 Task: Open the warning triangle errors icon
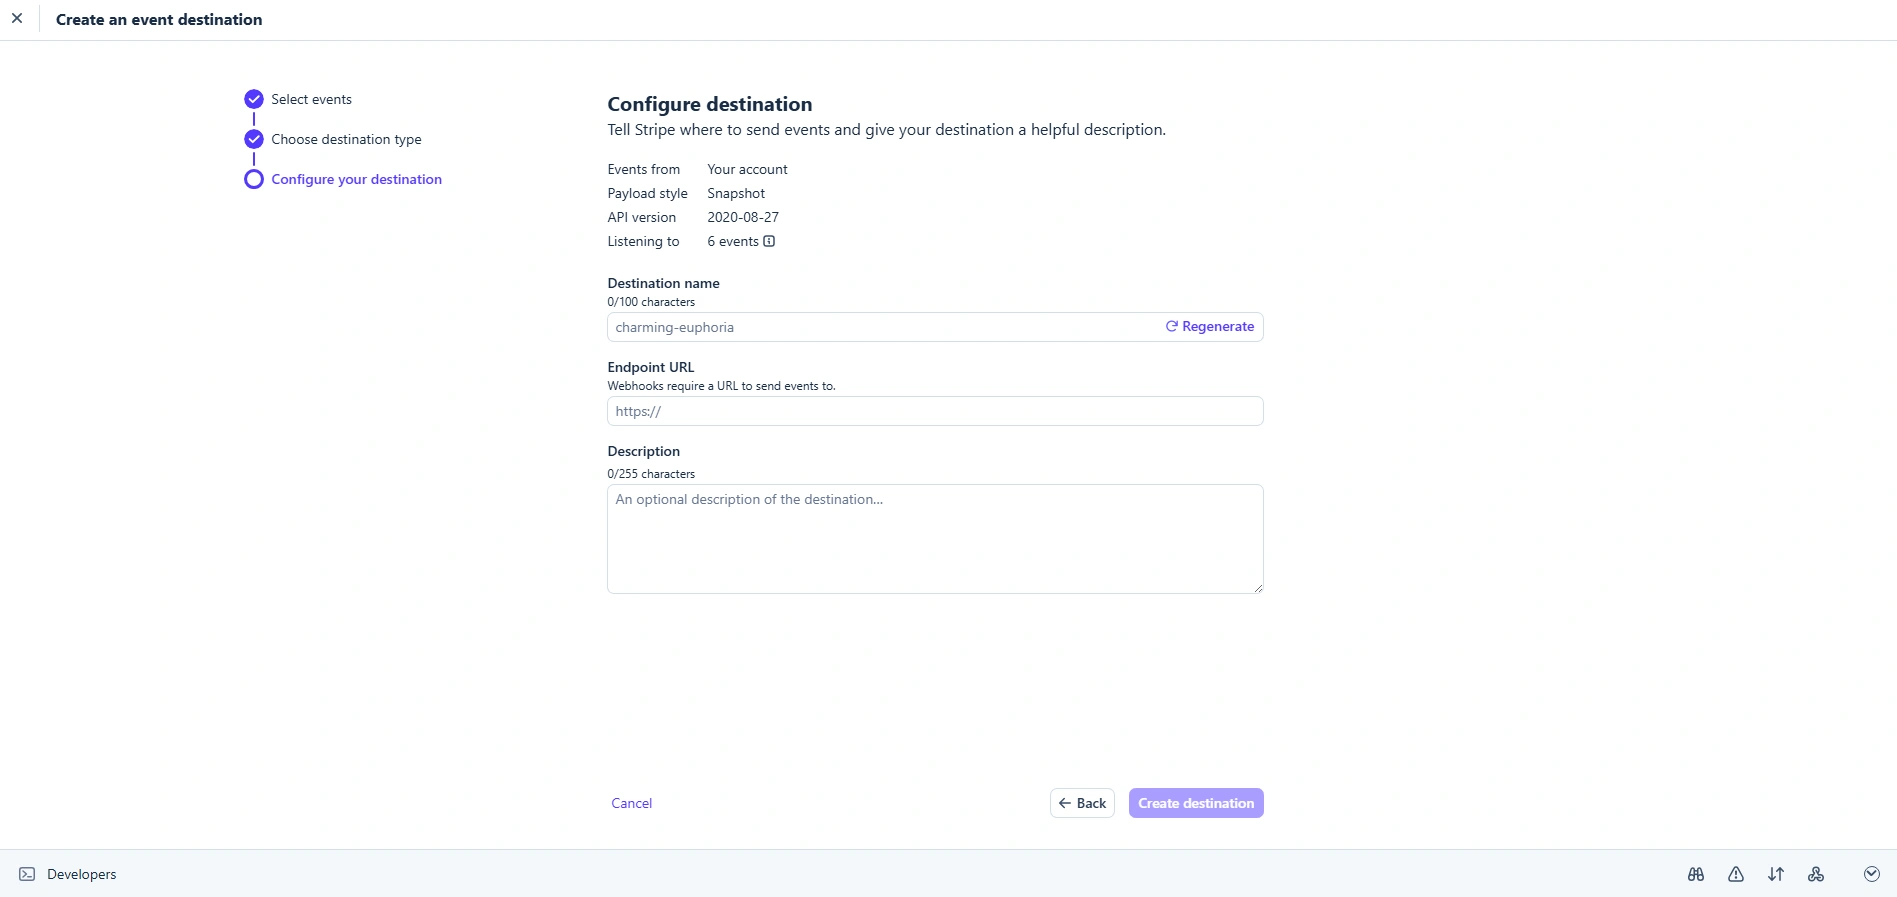pos(1736,874)
